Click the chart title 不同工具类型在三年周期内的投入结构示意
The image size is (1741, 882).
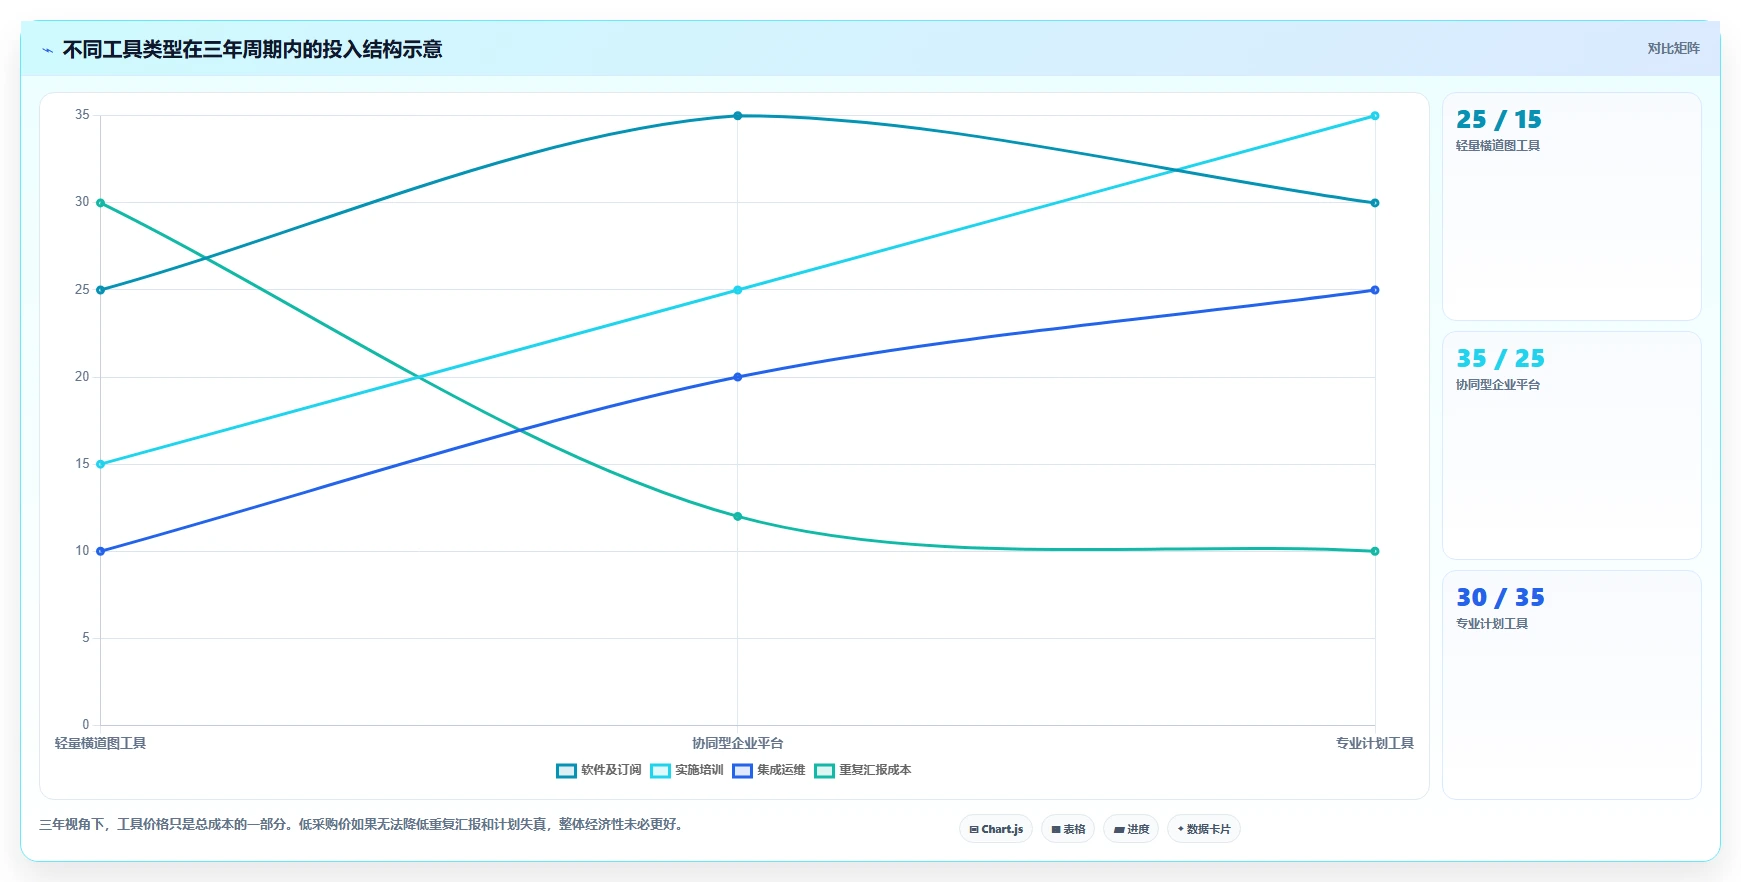[253, 50]
